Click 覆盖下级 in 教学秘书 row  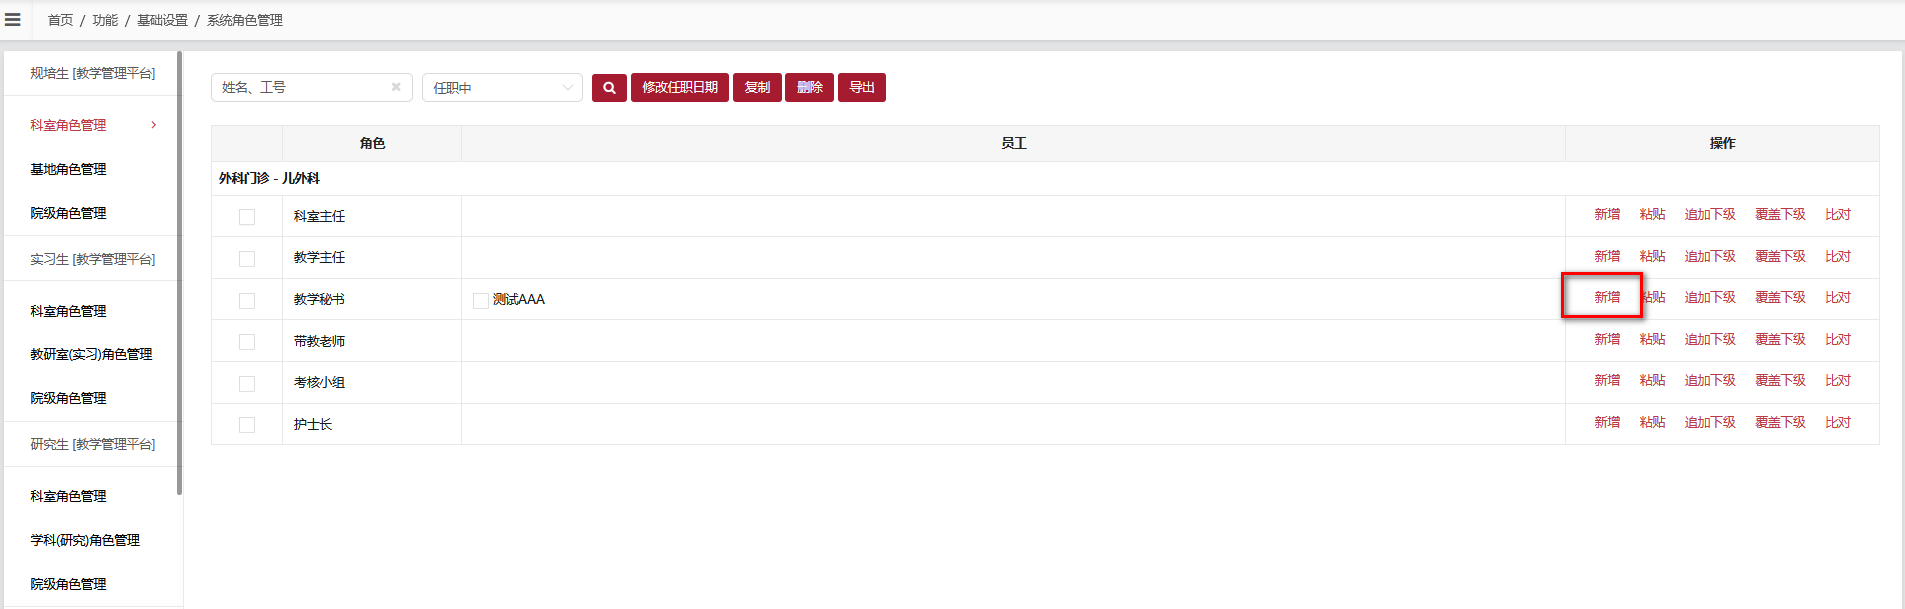point(1780,297)
